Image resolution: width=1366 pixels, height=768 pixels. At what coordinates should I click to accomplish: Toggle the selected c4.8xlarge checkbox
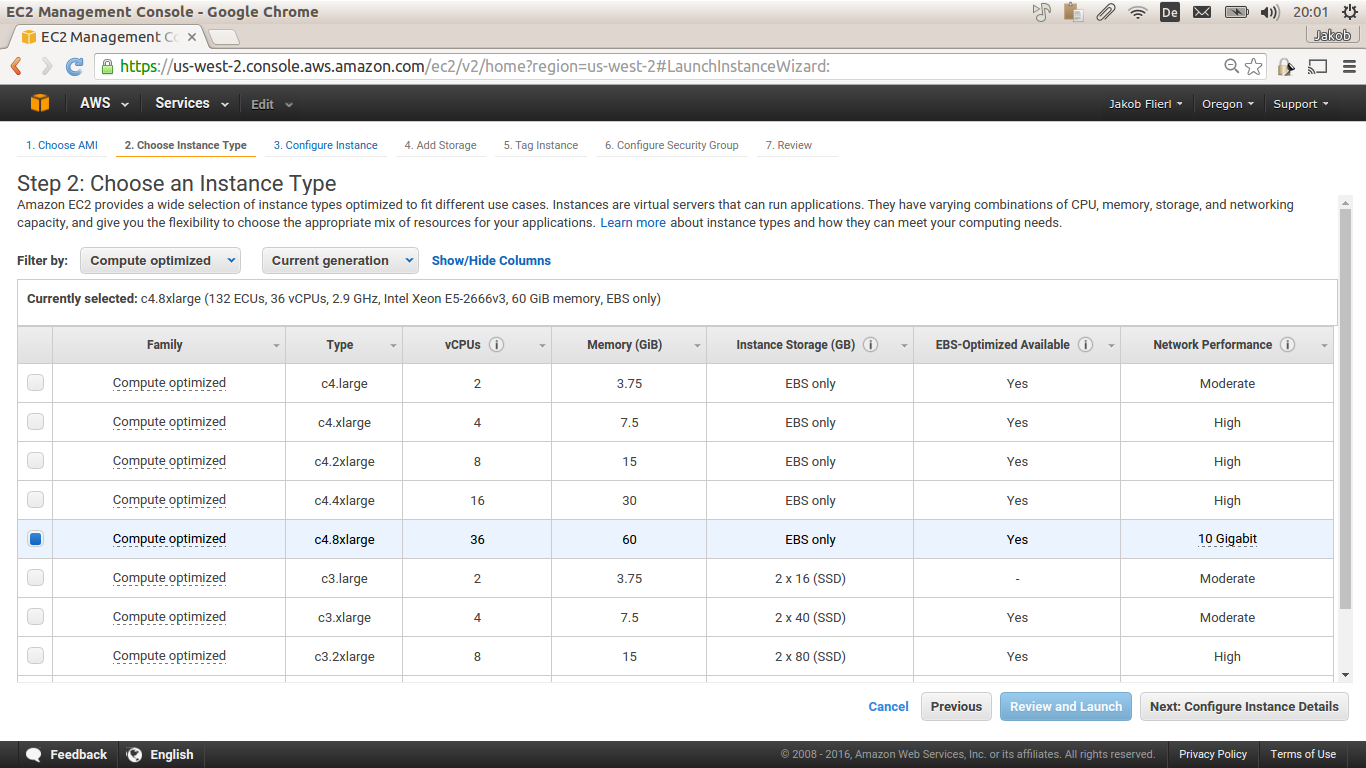point(35,538)
